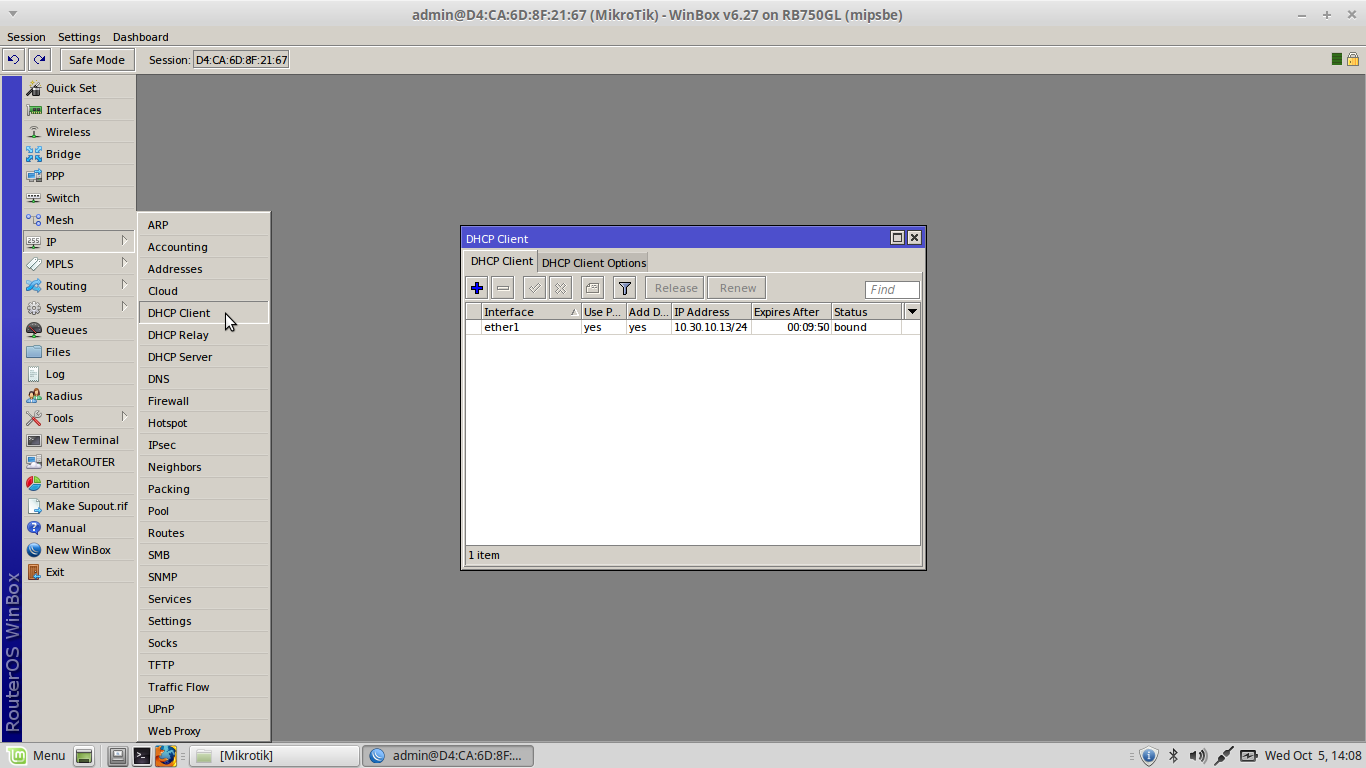
Task: Click the redo arrow icon
Action: point(40,60)
